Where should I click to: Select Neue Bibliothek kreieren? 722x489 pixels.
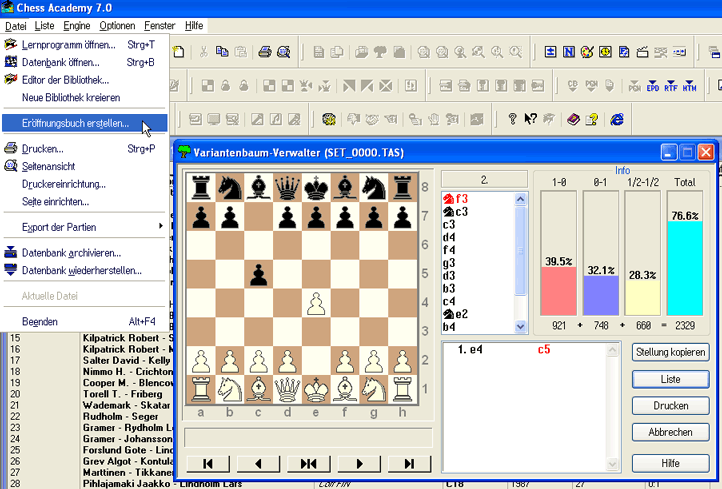(85, 97)
